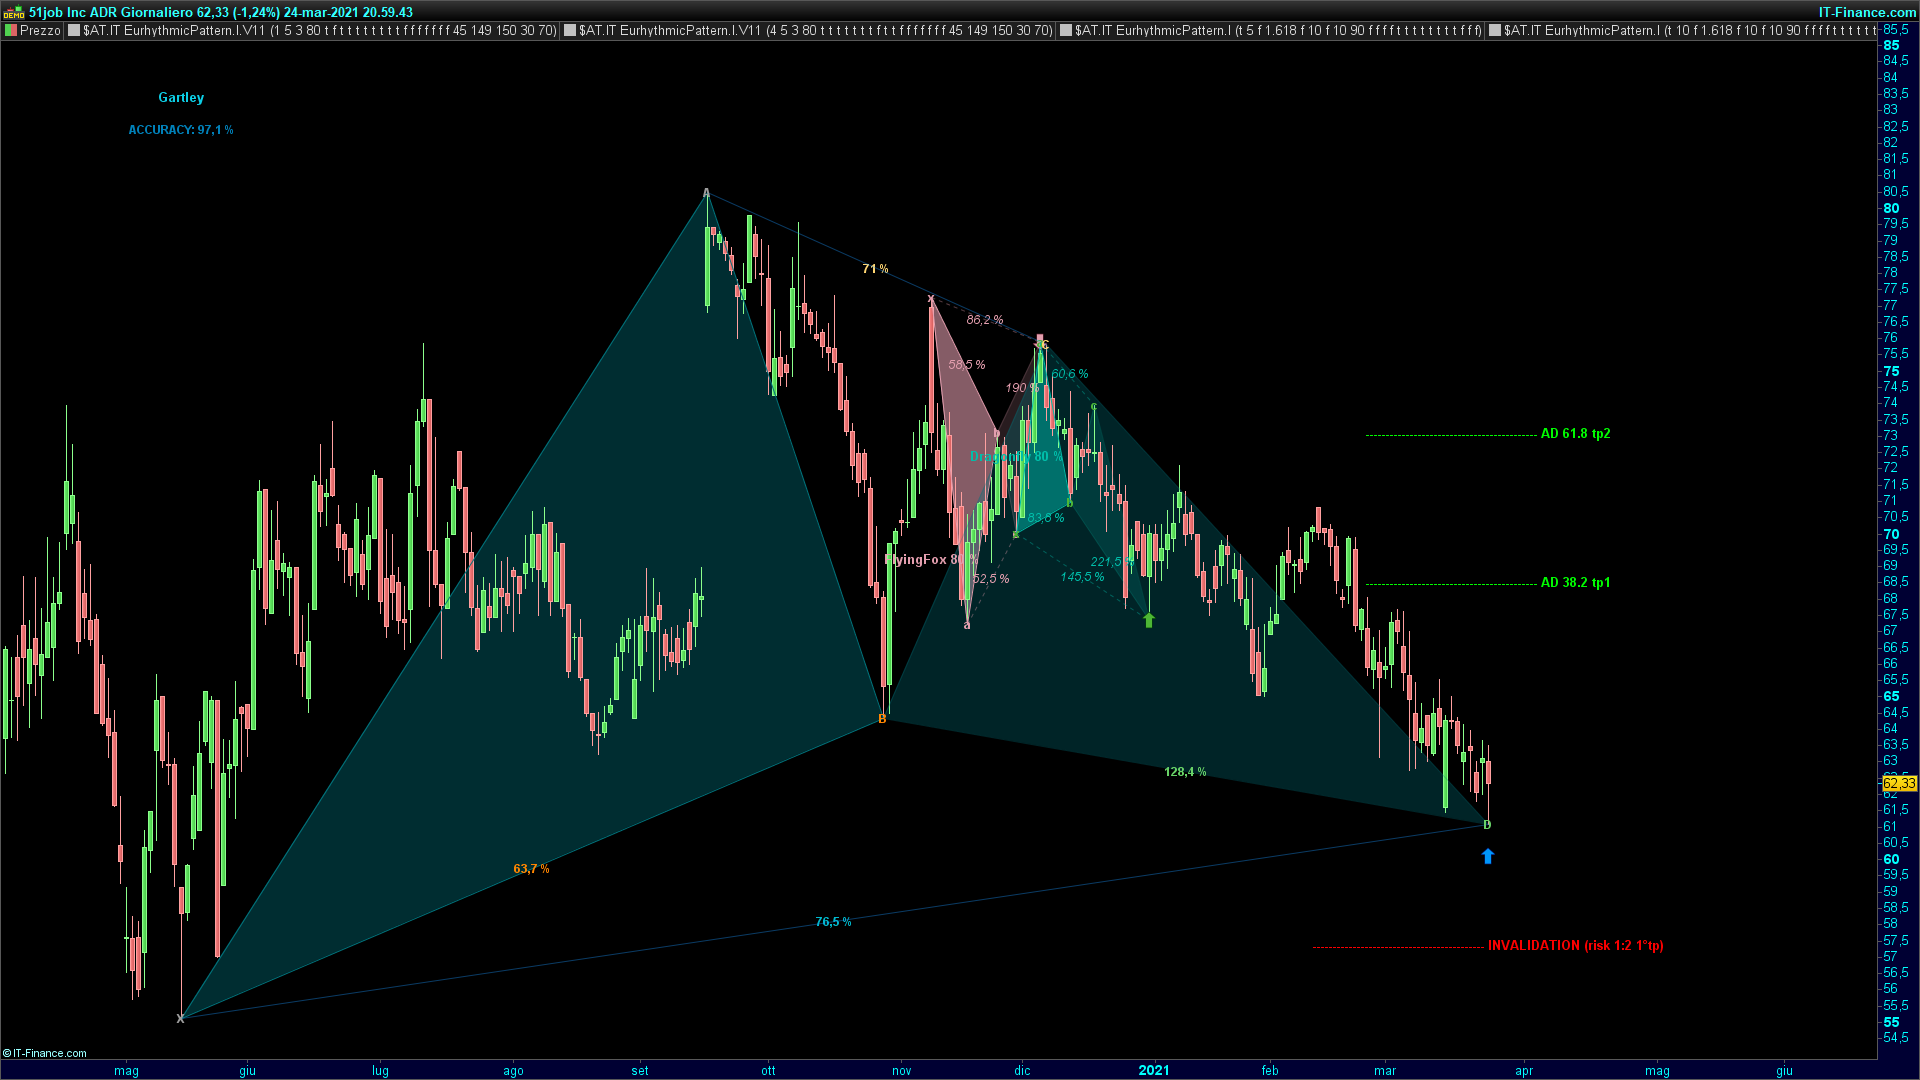1920x1080 pixels.
Task: Click the green up arrow near January 2021
Action: coord(1148,620)
